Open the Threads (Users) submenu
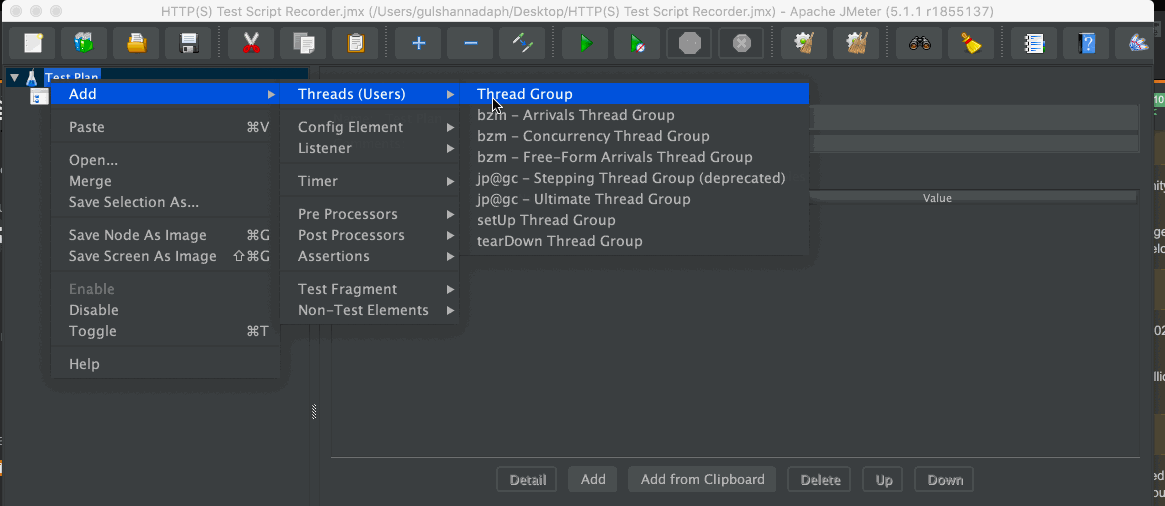Screen dimensions: 1165x506 click(x=369, y=94)
